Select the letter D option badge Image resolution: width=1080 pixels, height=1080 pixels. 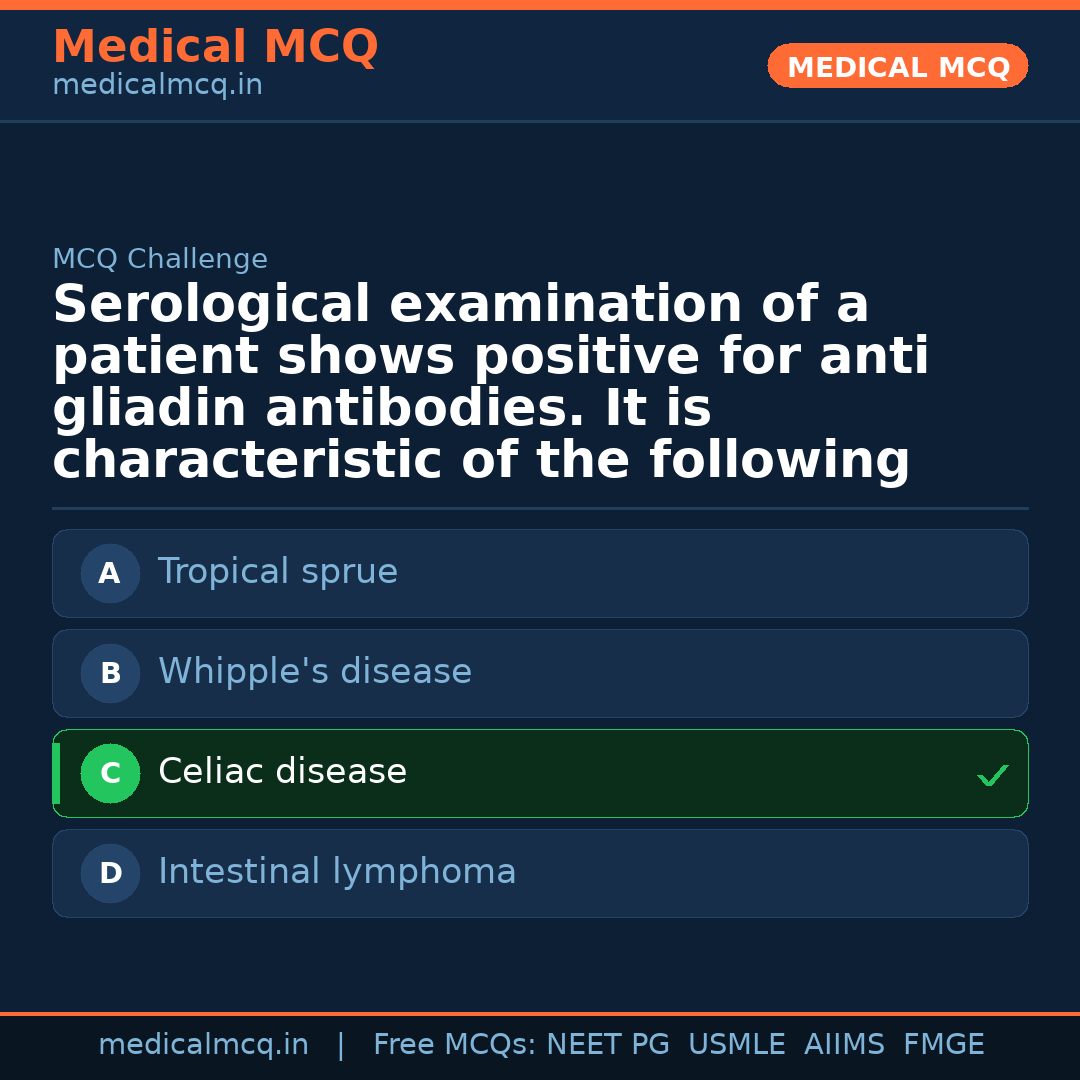[110, 873]
